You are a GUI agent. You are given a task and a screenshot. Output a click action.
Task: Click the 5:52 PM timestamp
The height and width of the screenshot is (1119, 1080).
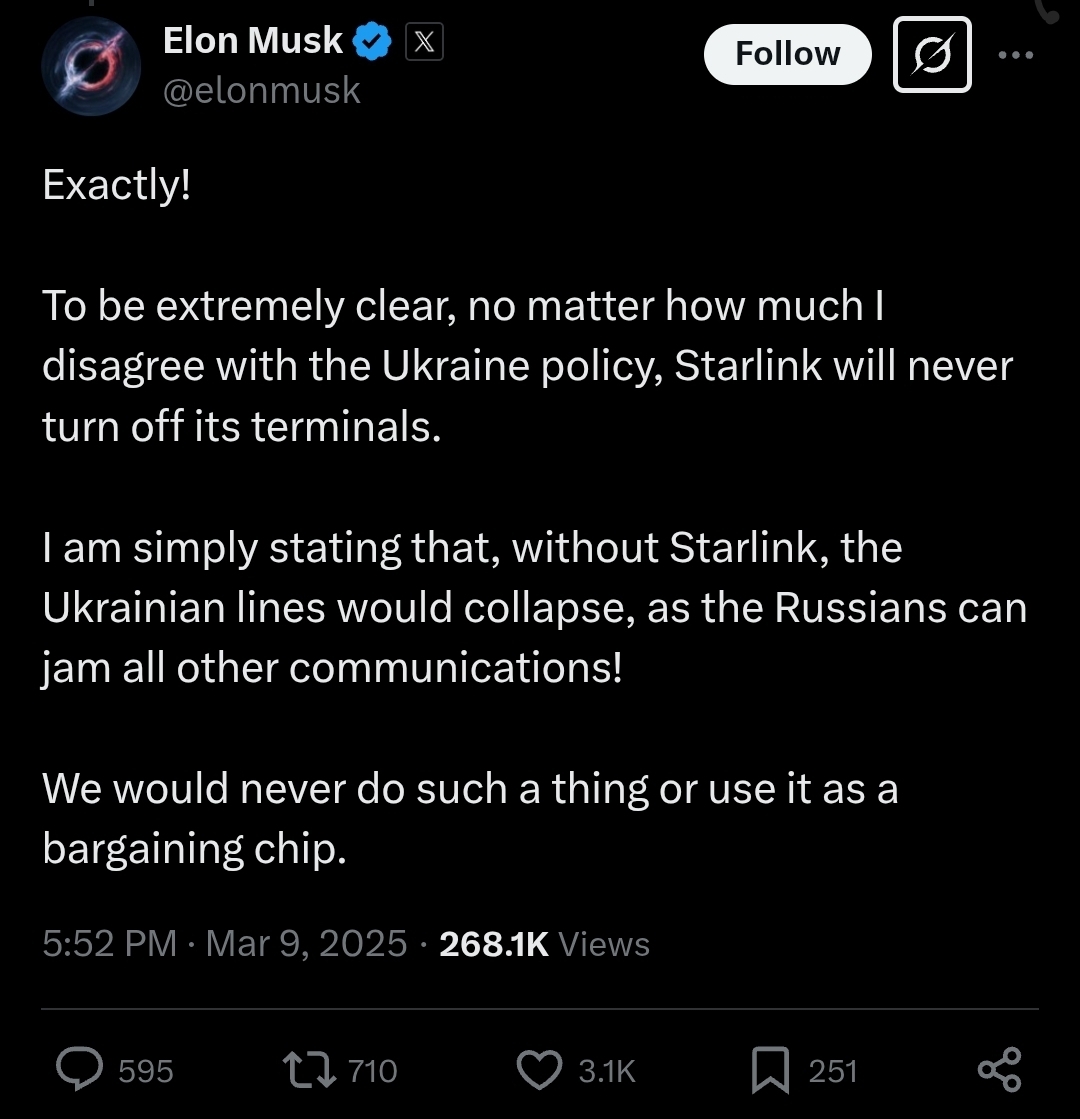point(109,943)
